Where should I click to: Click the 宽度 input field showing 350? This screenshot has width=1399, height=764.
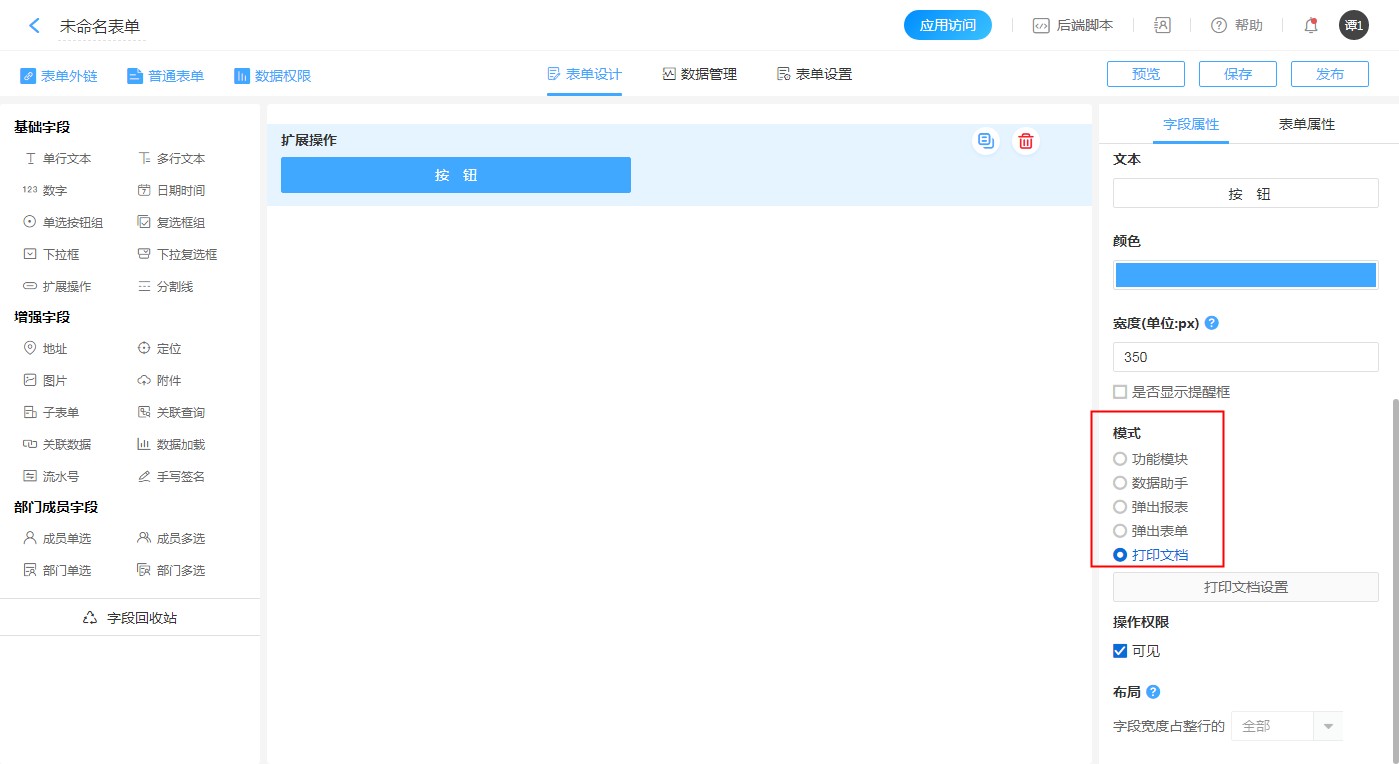1245,357
